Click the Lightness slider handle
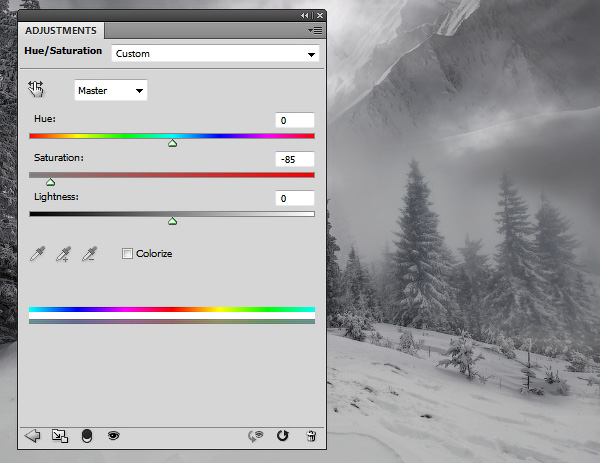Viewport: 600px width, 463px height. tap(173, 221)
